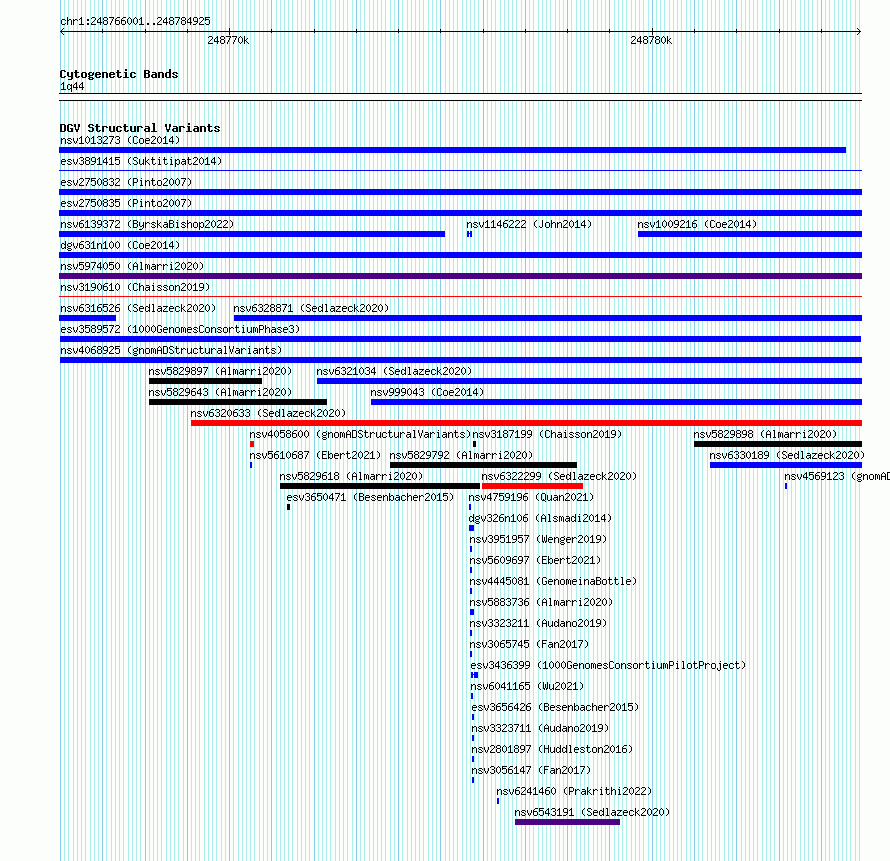Image resolution: width=890 pixels, height=861 pixels.
Task: Click the ruler's right arrow end
Action: (859, 32)
